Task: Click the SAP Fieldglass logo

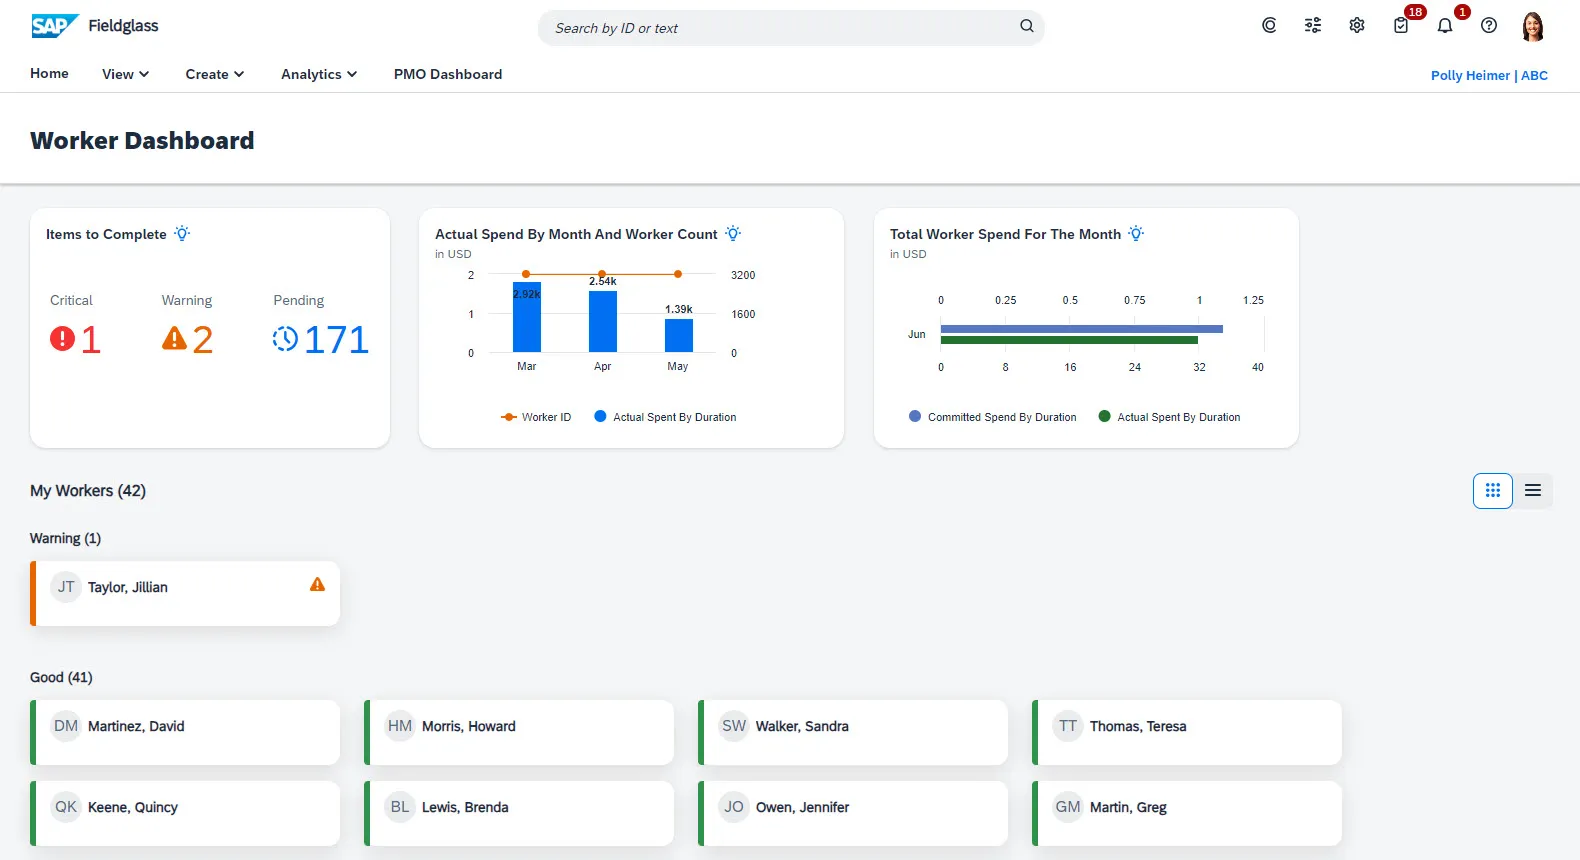Action: 95,26
